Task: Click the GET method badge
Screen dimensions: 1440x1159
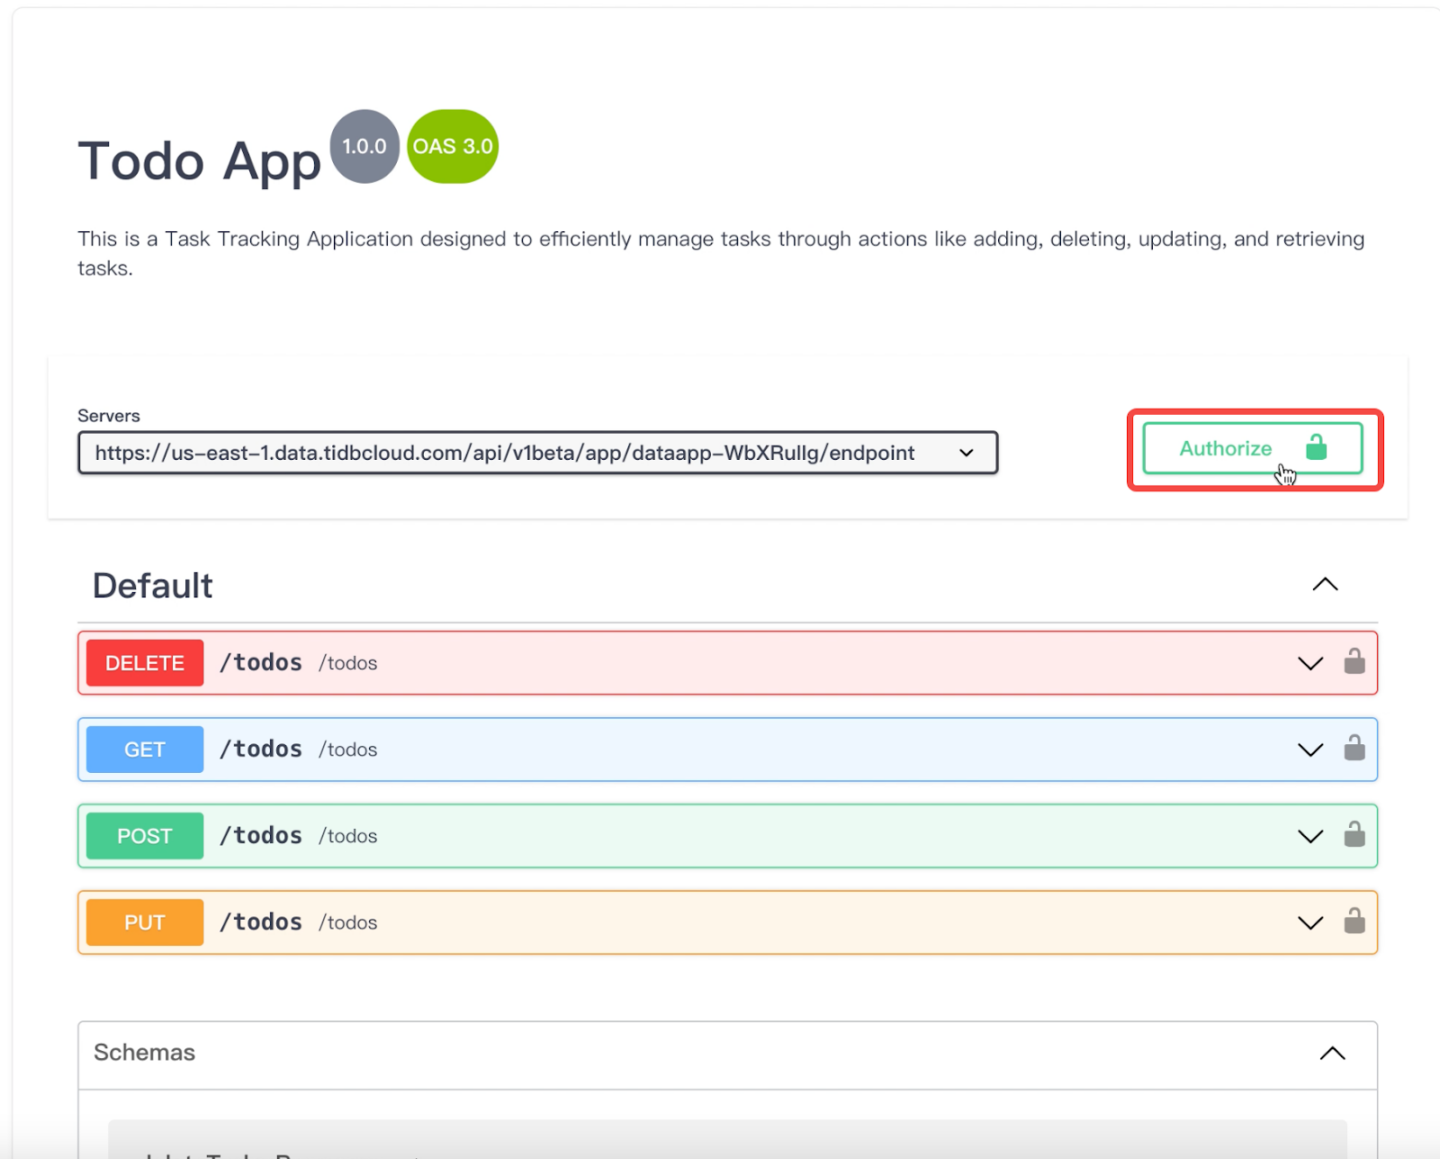Action: point(143,749)
